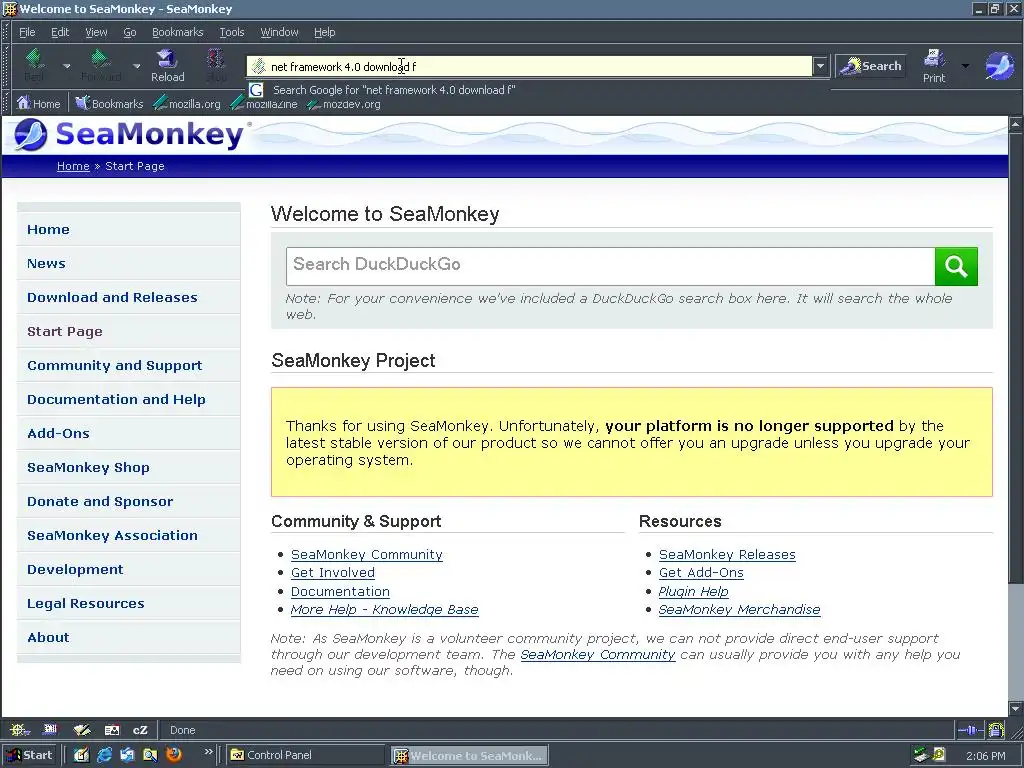Viewport: 1024px width, 768px height.
Task: Switch to Control Panel taskbar button
Action: point(306,755)
